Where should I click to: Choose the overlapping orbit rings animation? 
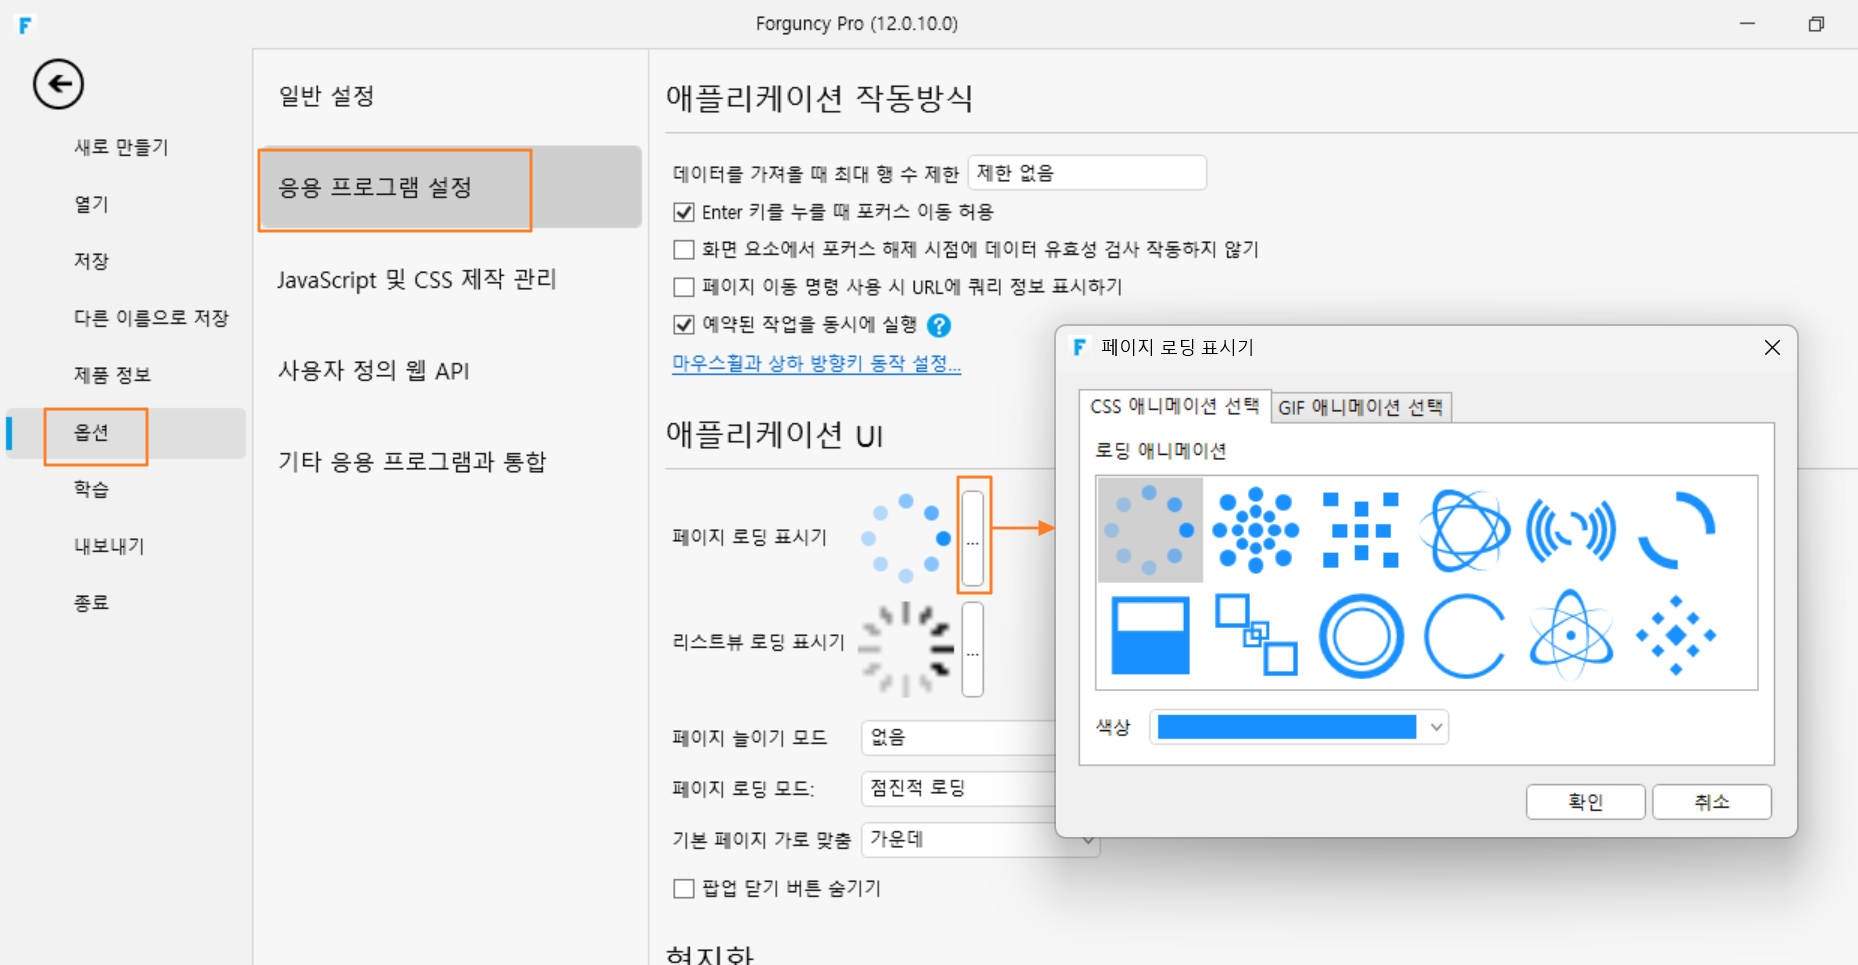click(x=1465, y=530)
